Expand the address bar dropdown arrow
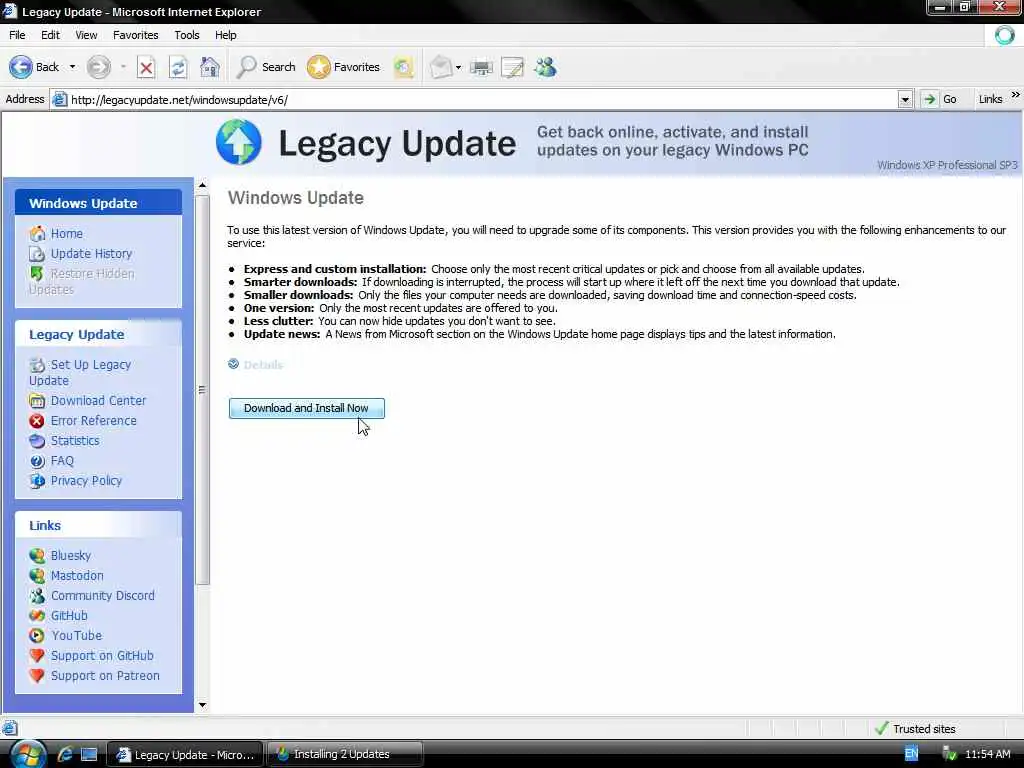Image resolution: width=1024 pixels, height=768 pixels. click(905, 100)
